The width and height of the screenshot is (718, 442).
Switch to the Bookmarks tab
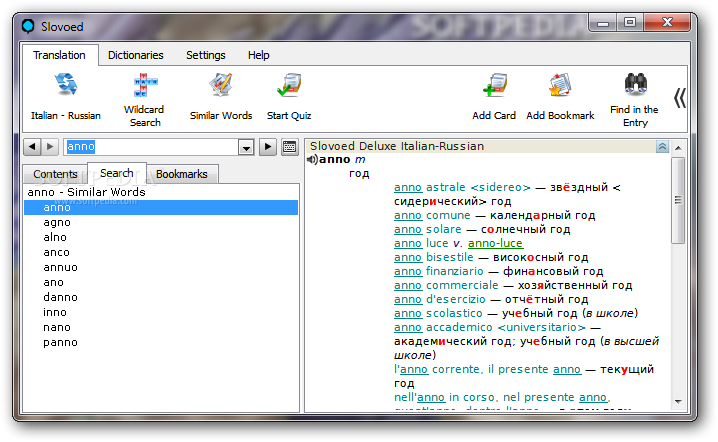[x=182, y=174]
